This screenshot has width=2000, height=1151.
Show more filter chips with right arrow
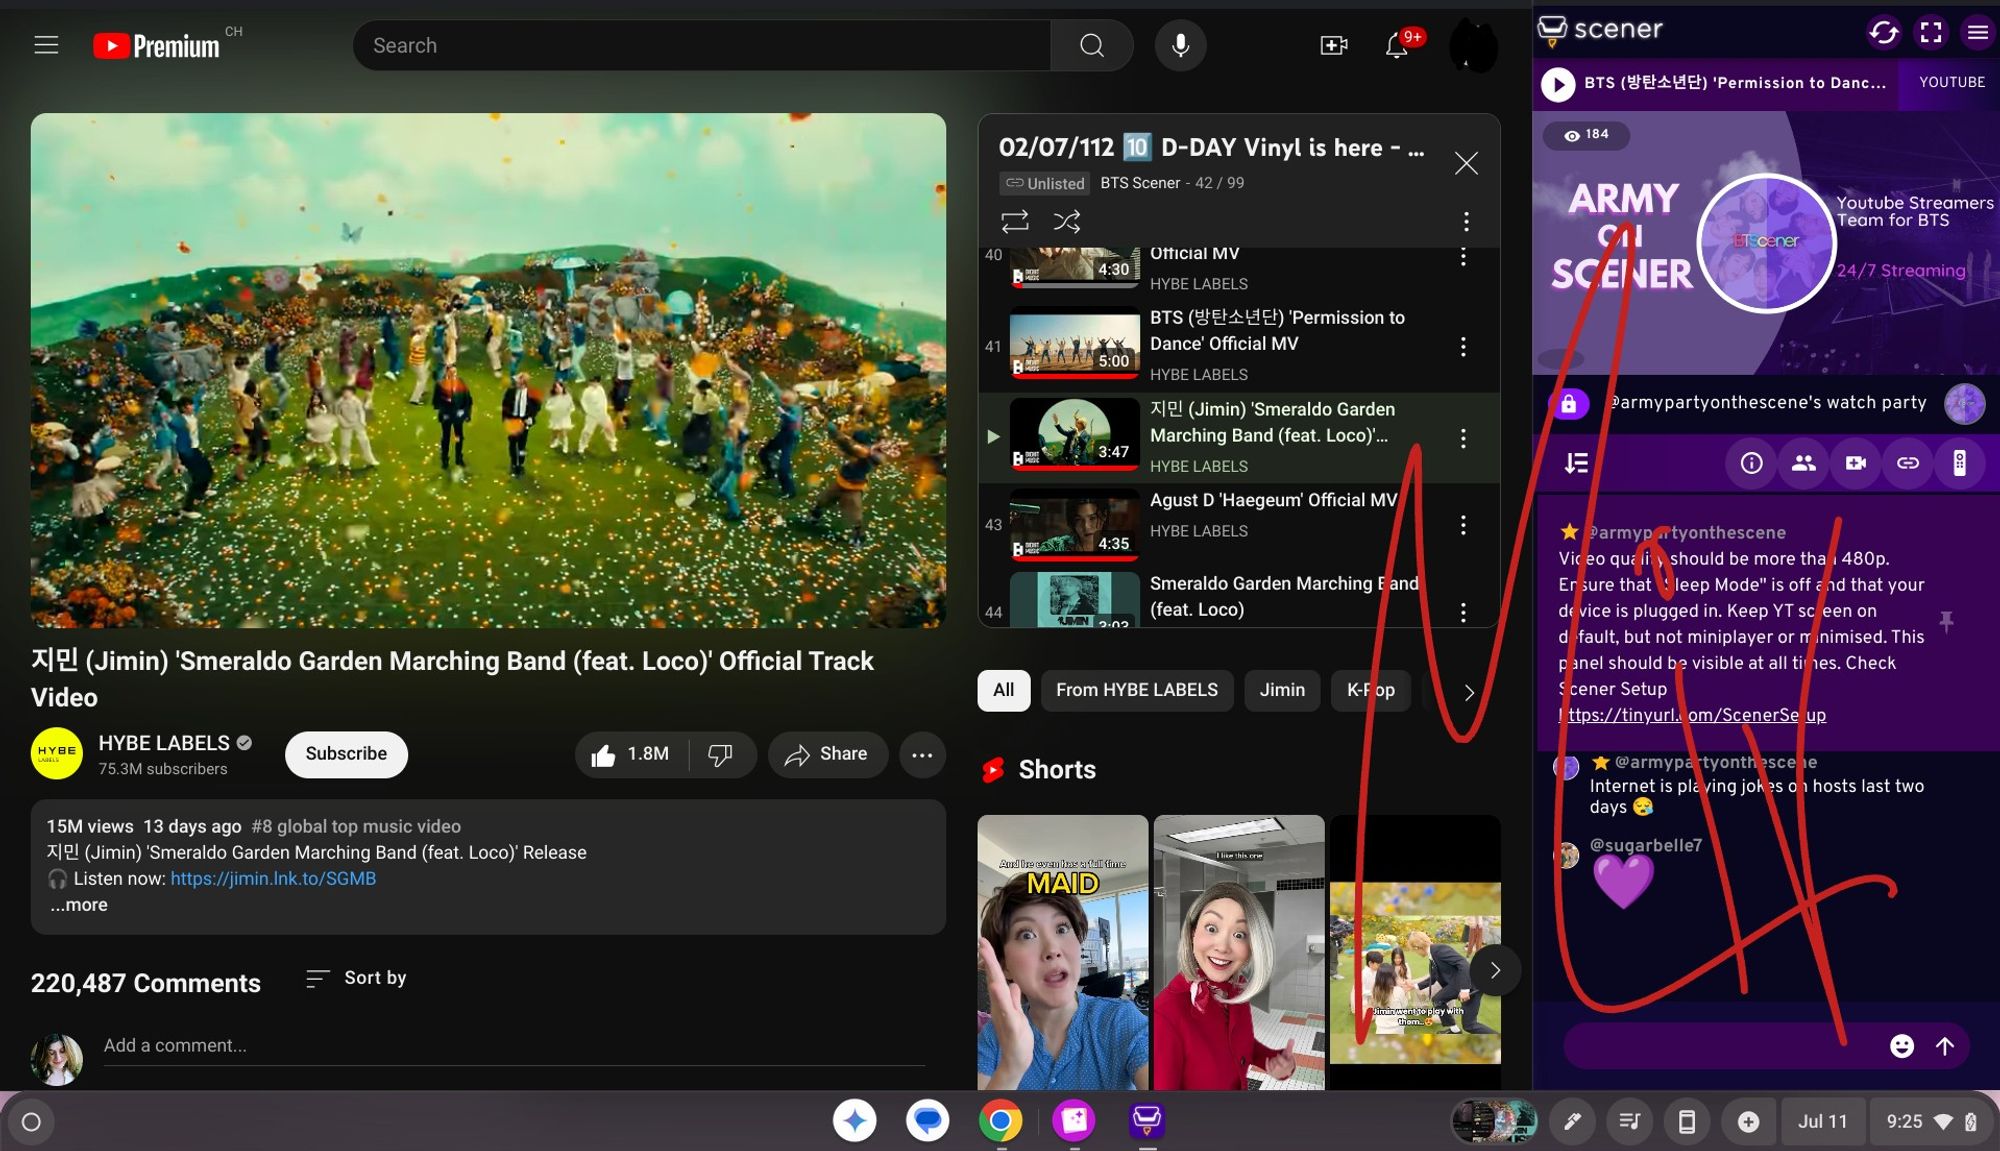coord(1469,692)
